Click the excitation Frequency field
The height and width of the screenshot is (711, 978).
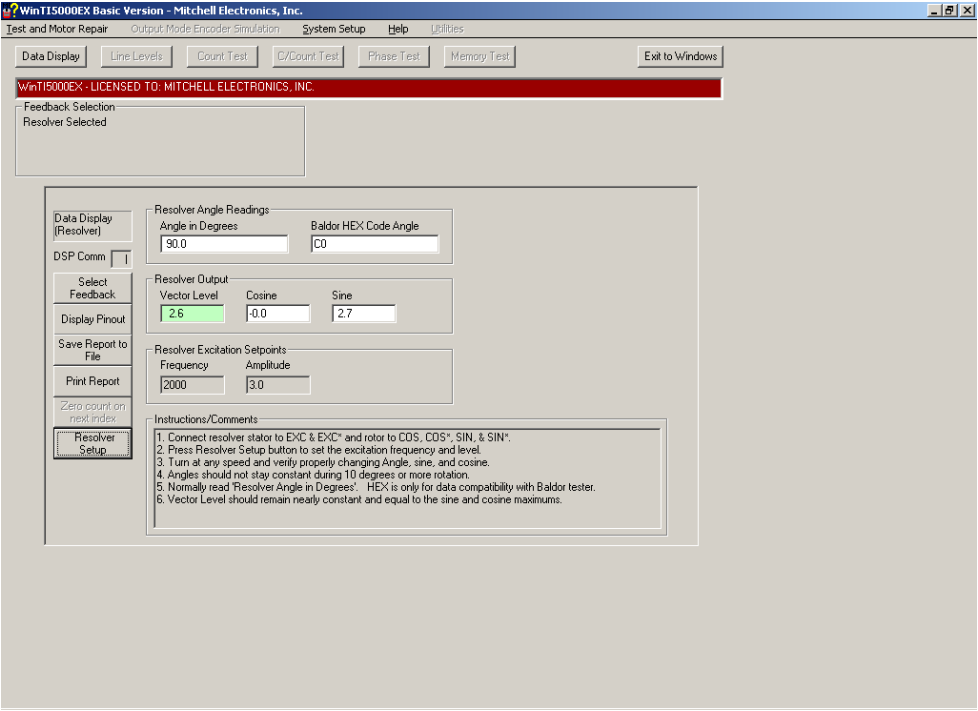click(192, 384)
